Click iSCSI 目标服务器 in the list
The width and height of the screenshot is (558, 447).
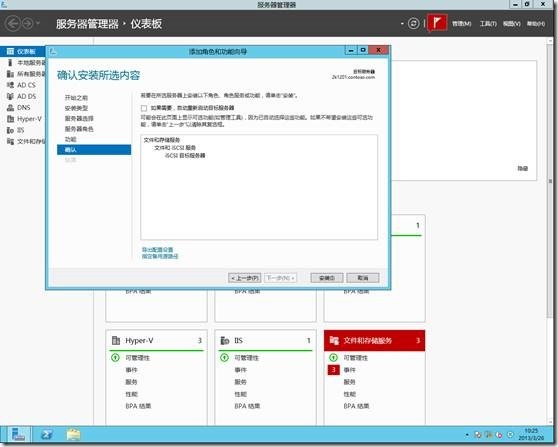pyautogui.click(x=185, y=156)
